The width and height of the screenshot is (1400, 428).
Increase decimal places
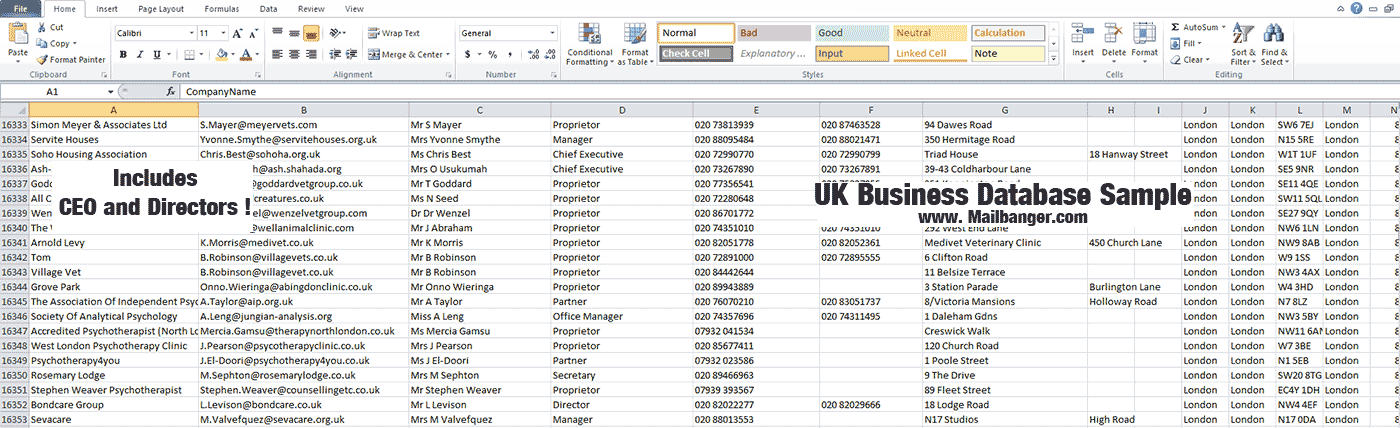pos(531,54)
